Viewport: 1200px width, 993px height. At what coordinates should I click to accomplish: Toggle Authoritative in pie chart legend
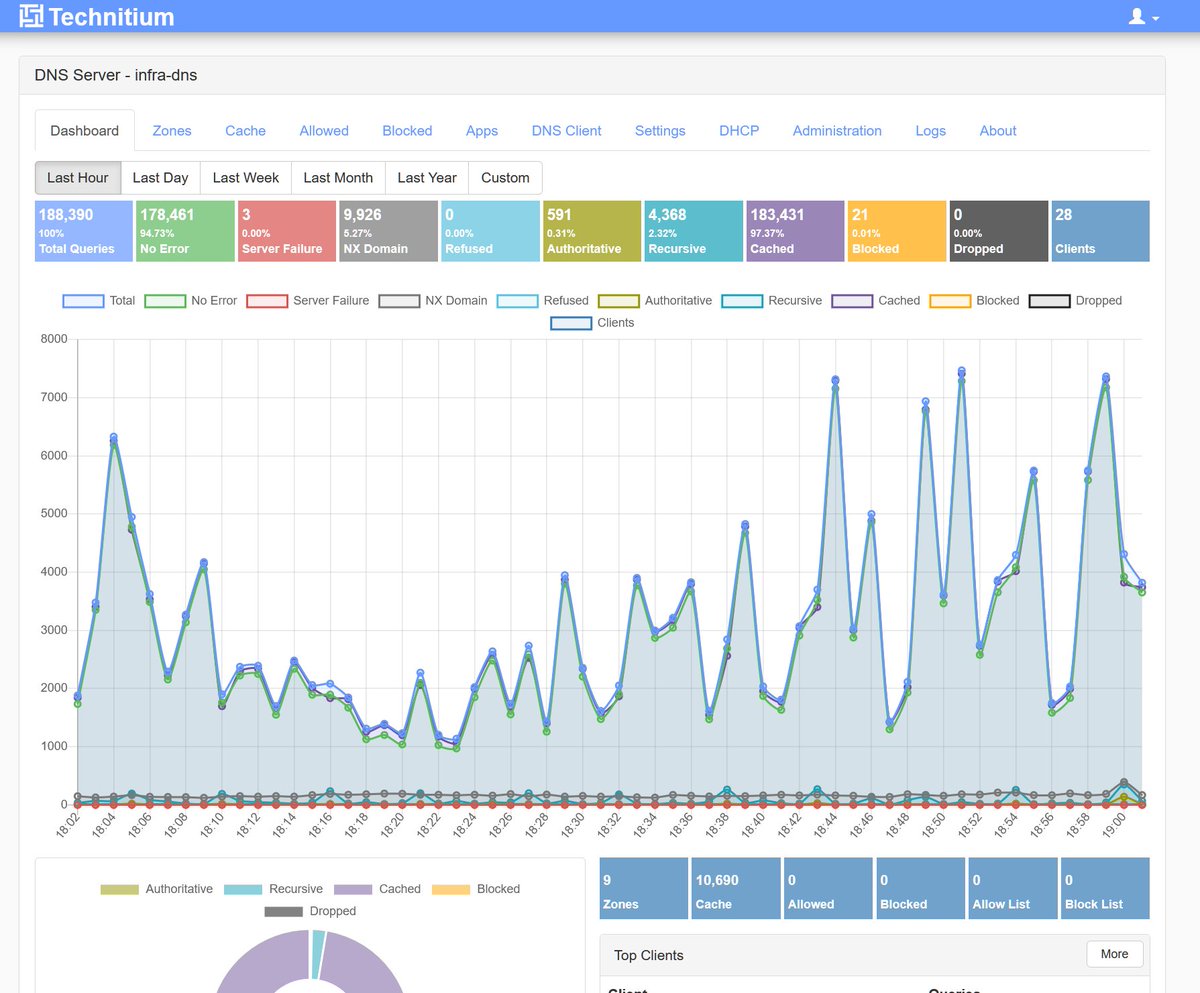coord(157,889)
